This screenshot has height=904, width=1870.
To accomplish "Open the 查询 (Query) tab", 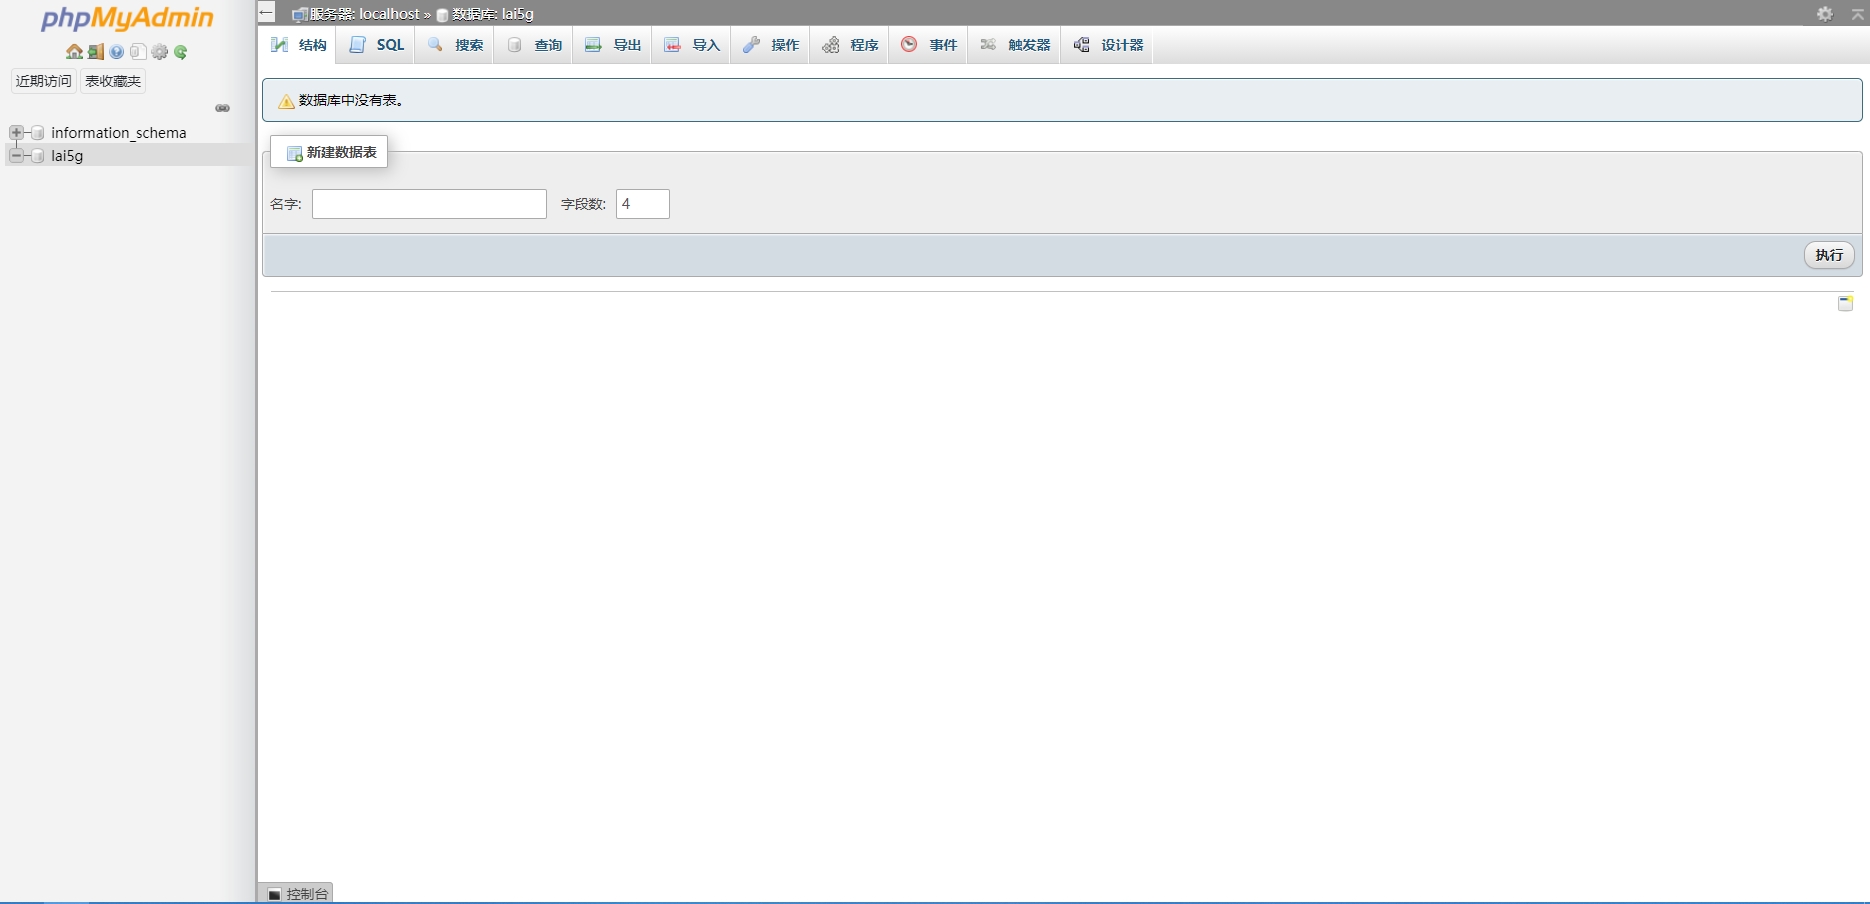I will coord(534,45).
